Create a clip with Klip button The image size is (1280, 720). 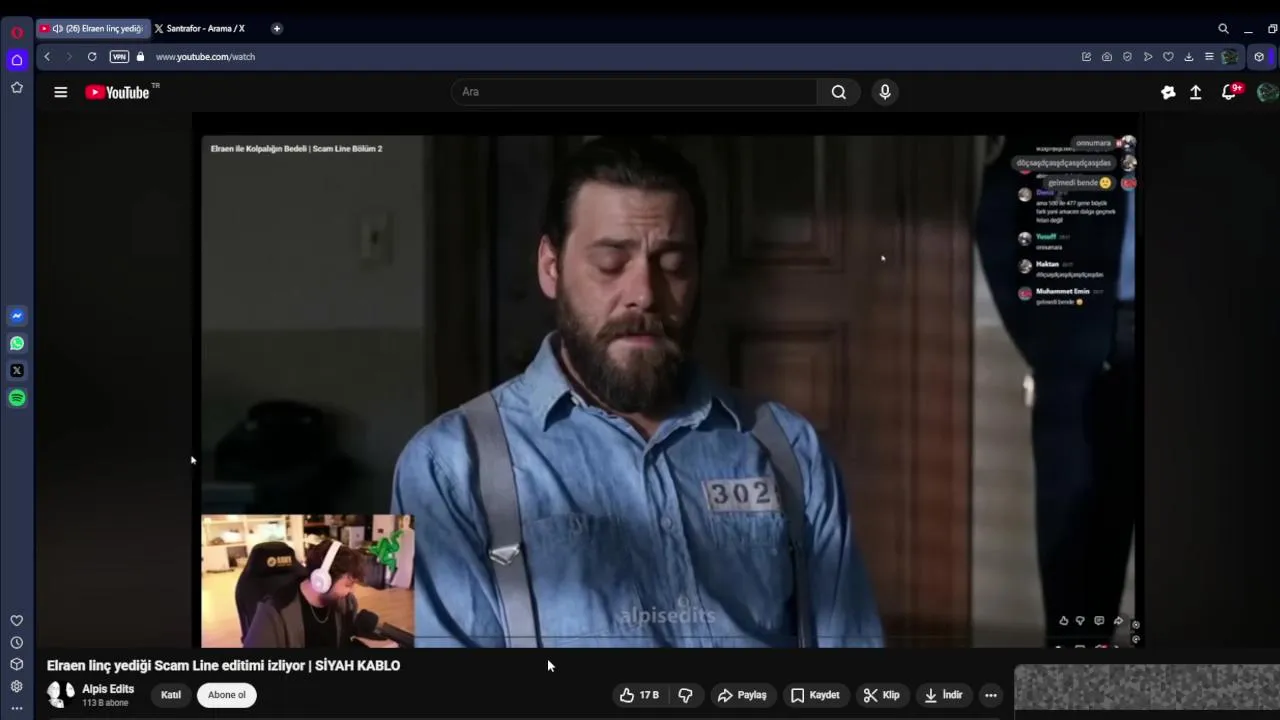click(x=882, y=695)
